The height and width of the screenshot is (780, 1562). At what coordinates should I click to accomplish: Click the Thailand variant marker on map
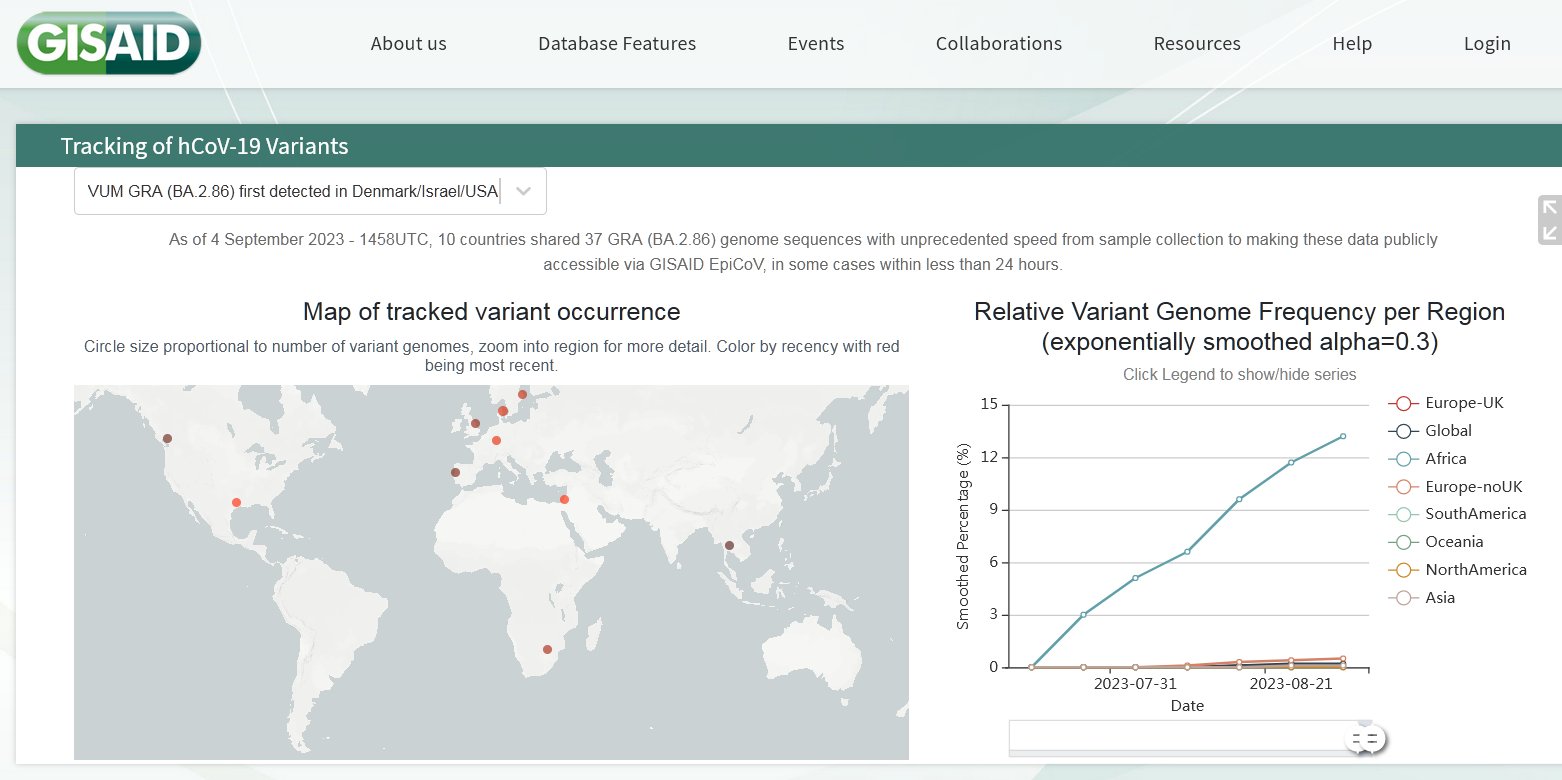click(729, 545)
